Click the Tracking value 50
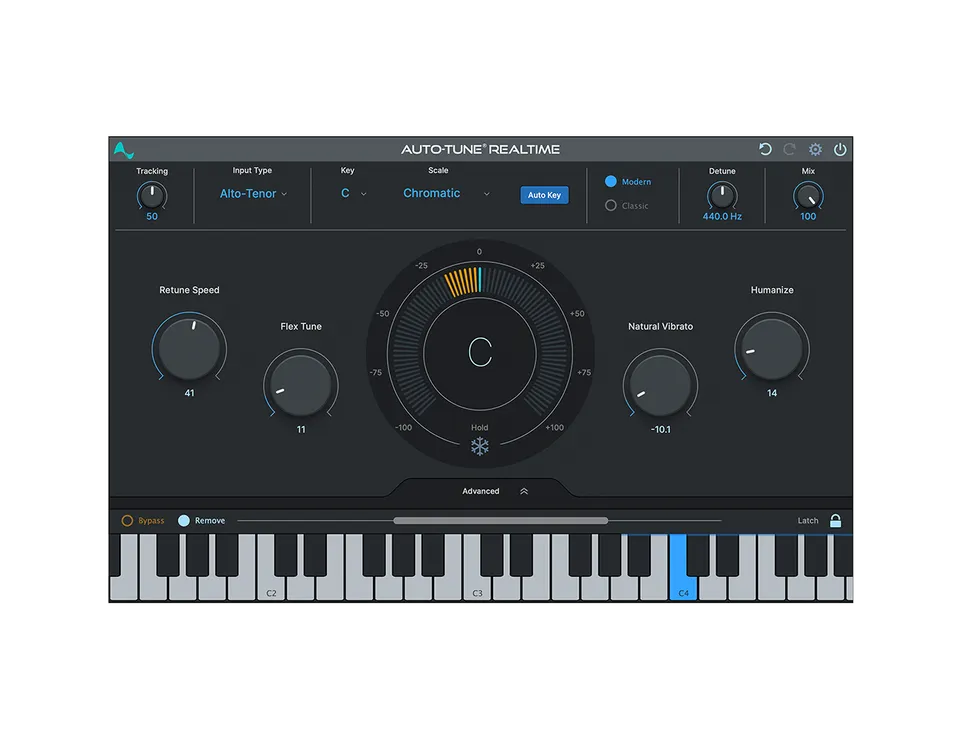Viewport: 960px width, 754px height. [152, 216]
